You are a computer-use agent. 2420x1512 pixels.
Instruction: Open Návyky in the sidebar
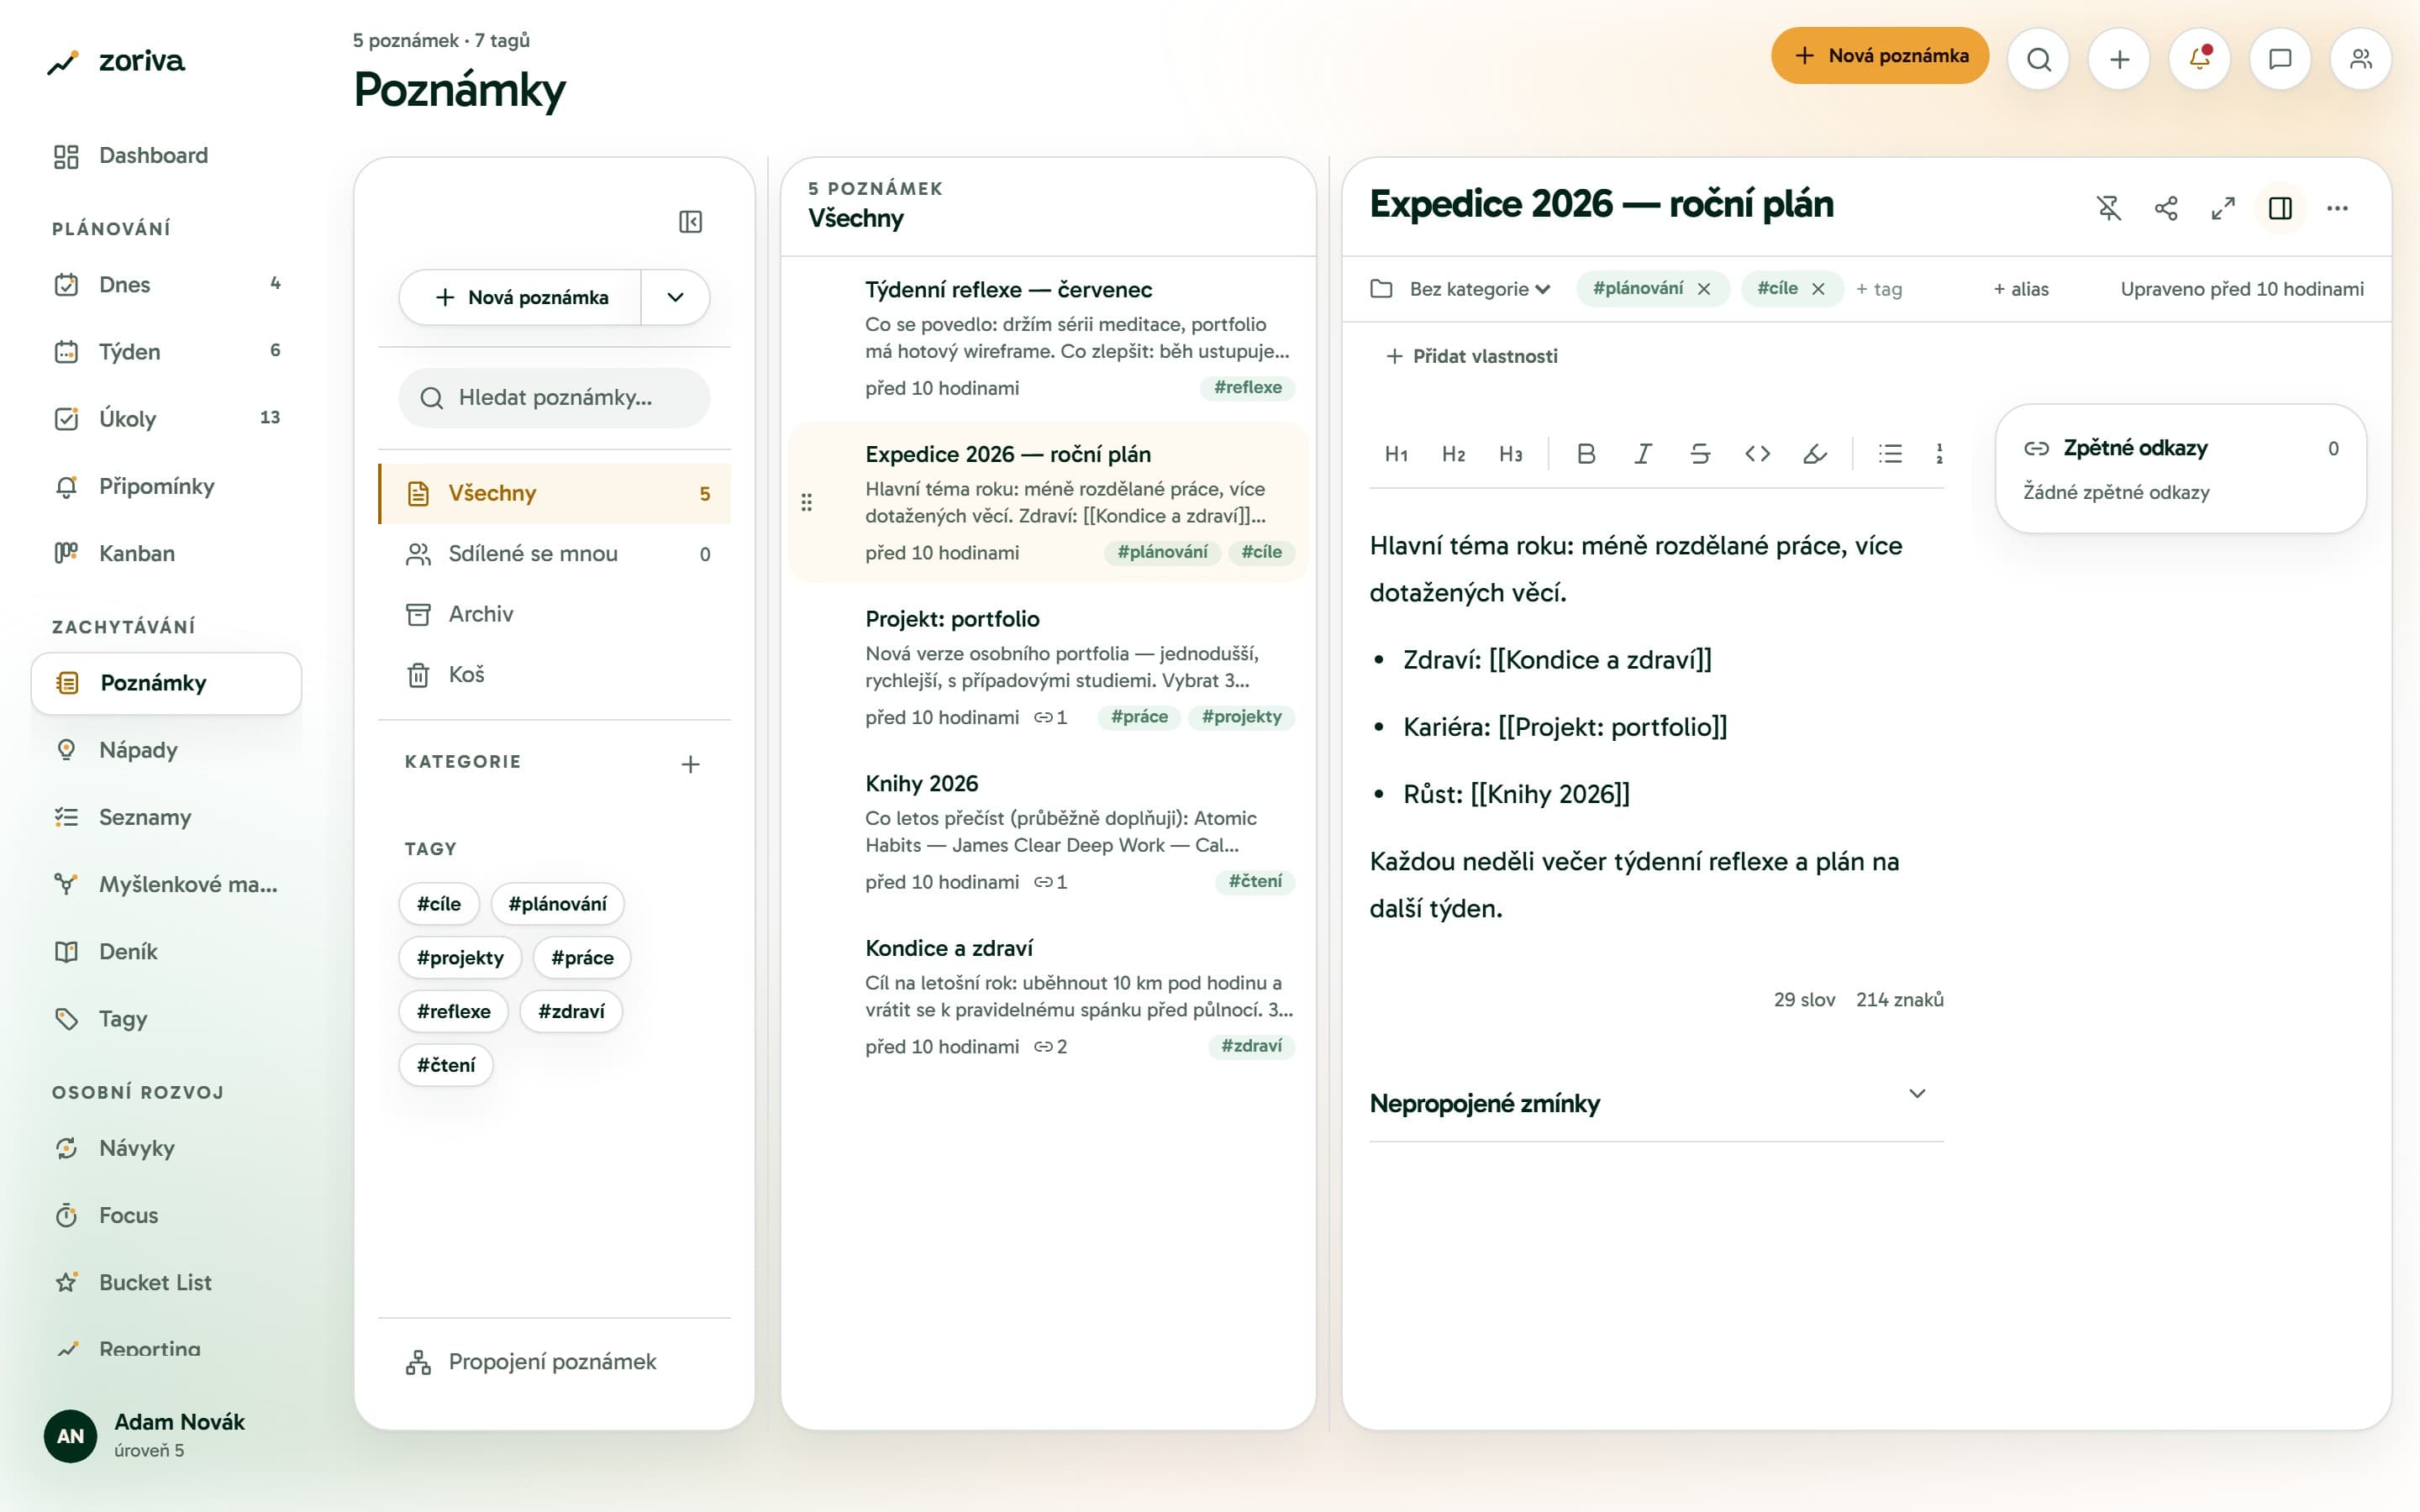[x=166, y=1148]
